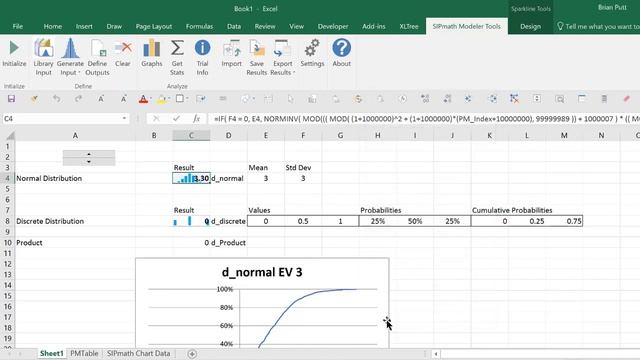Click the 'Normal Distribution' label cell
The image size is (640, 360).
click(75, 178)
